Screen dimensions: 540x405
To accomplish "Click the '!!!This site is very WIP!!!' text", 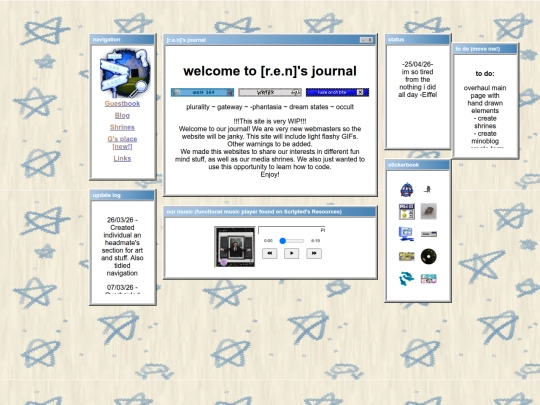I will tap(270, 121).
